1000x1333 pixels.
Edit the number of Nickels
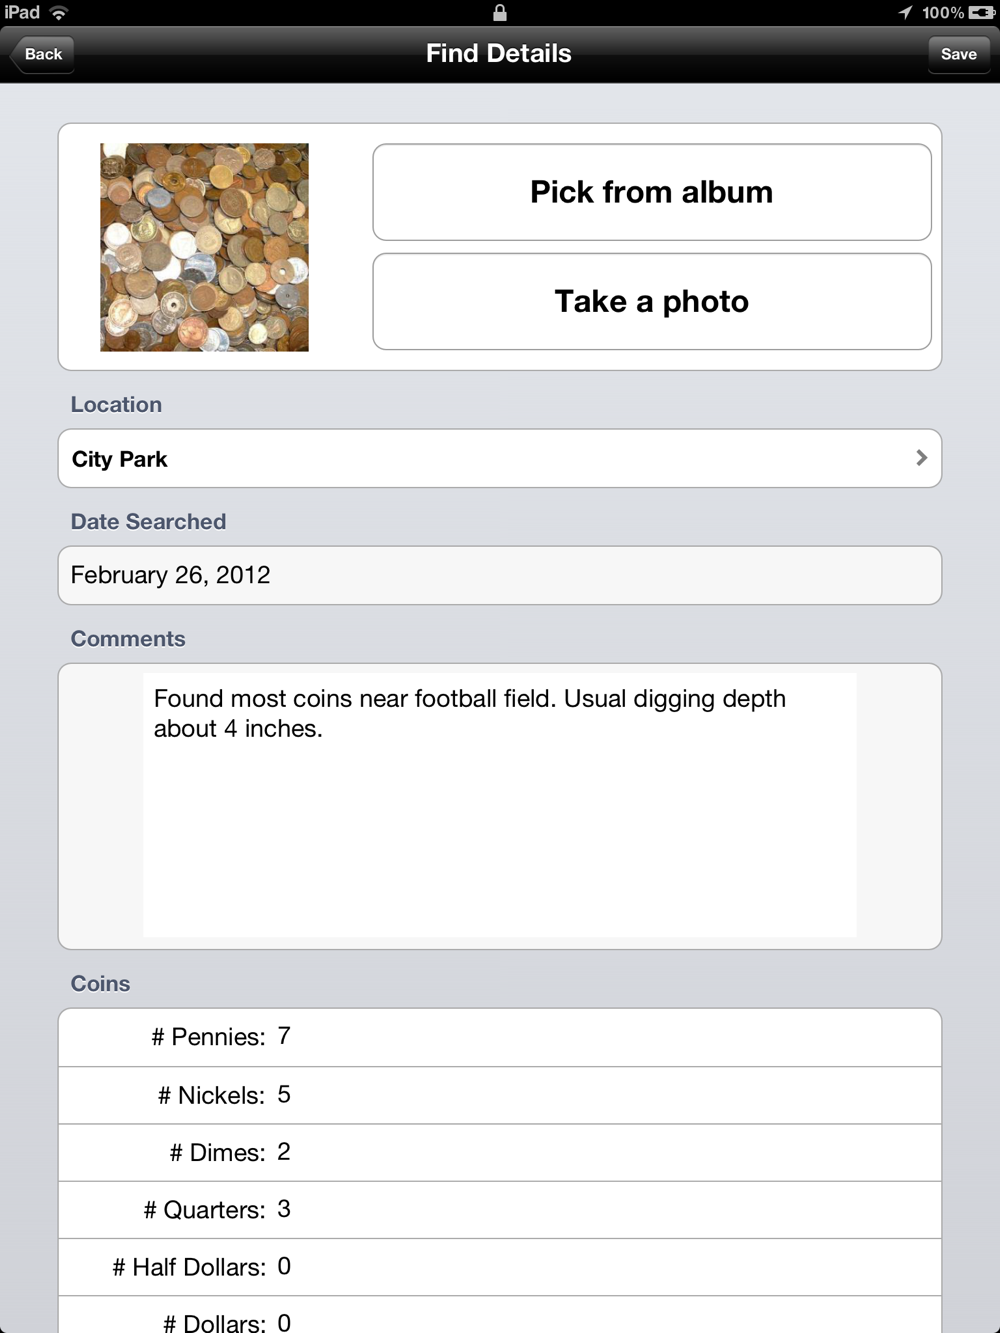coord(500,1095)
